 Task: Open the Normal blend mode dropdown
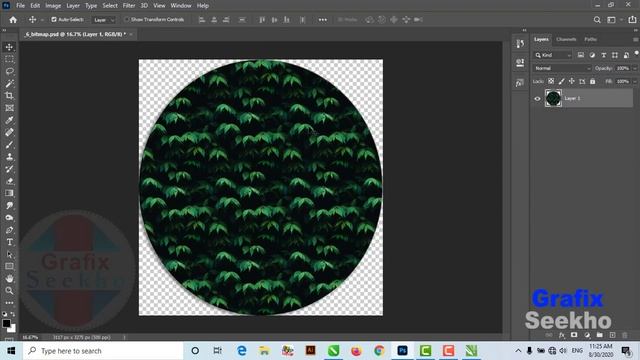pos(562,68)
